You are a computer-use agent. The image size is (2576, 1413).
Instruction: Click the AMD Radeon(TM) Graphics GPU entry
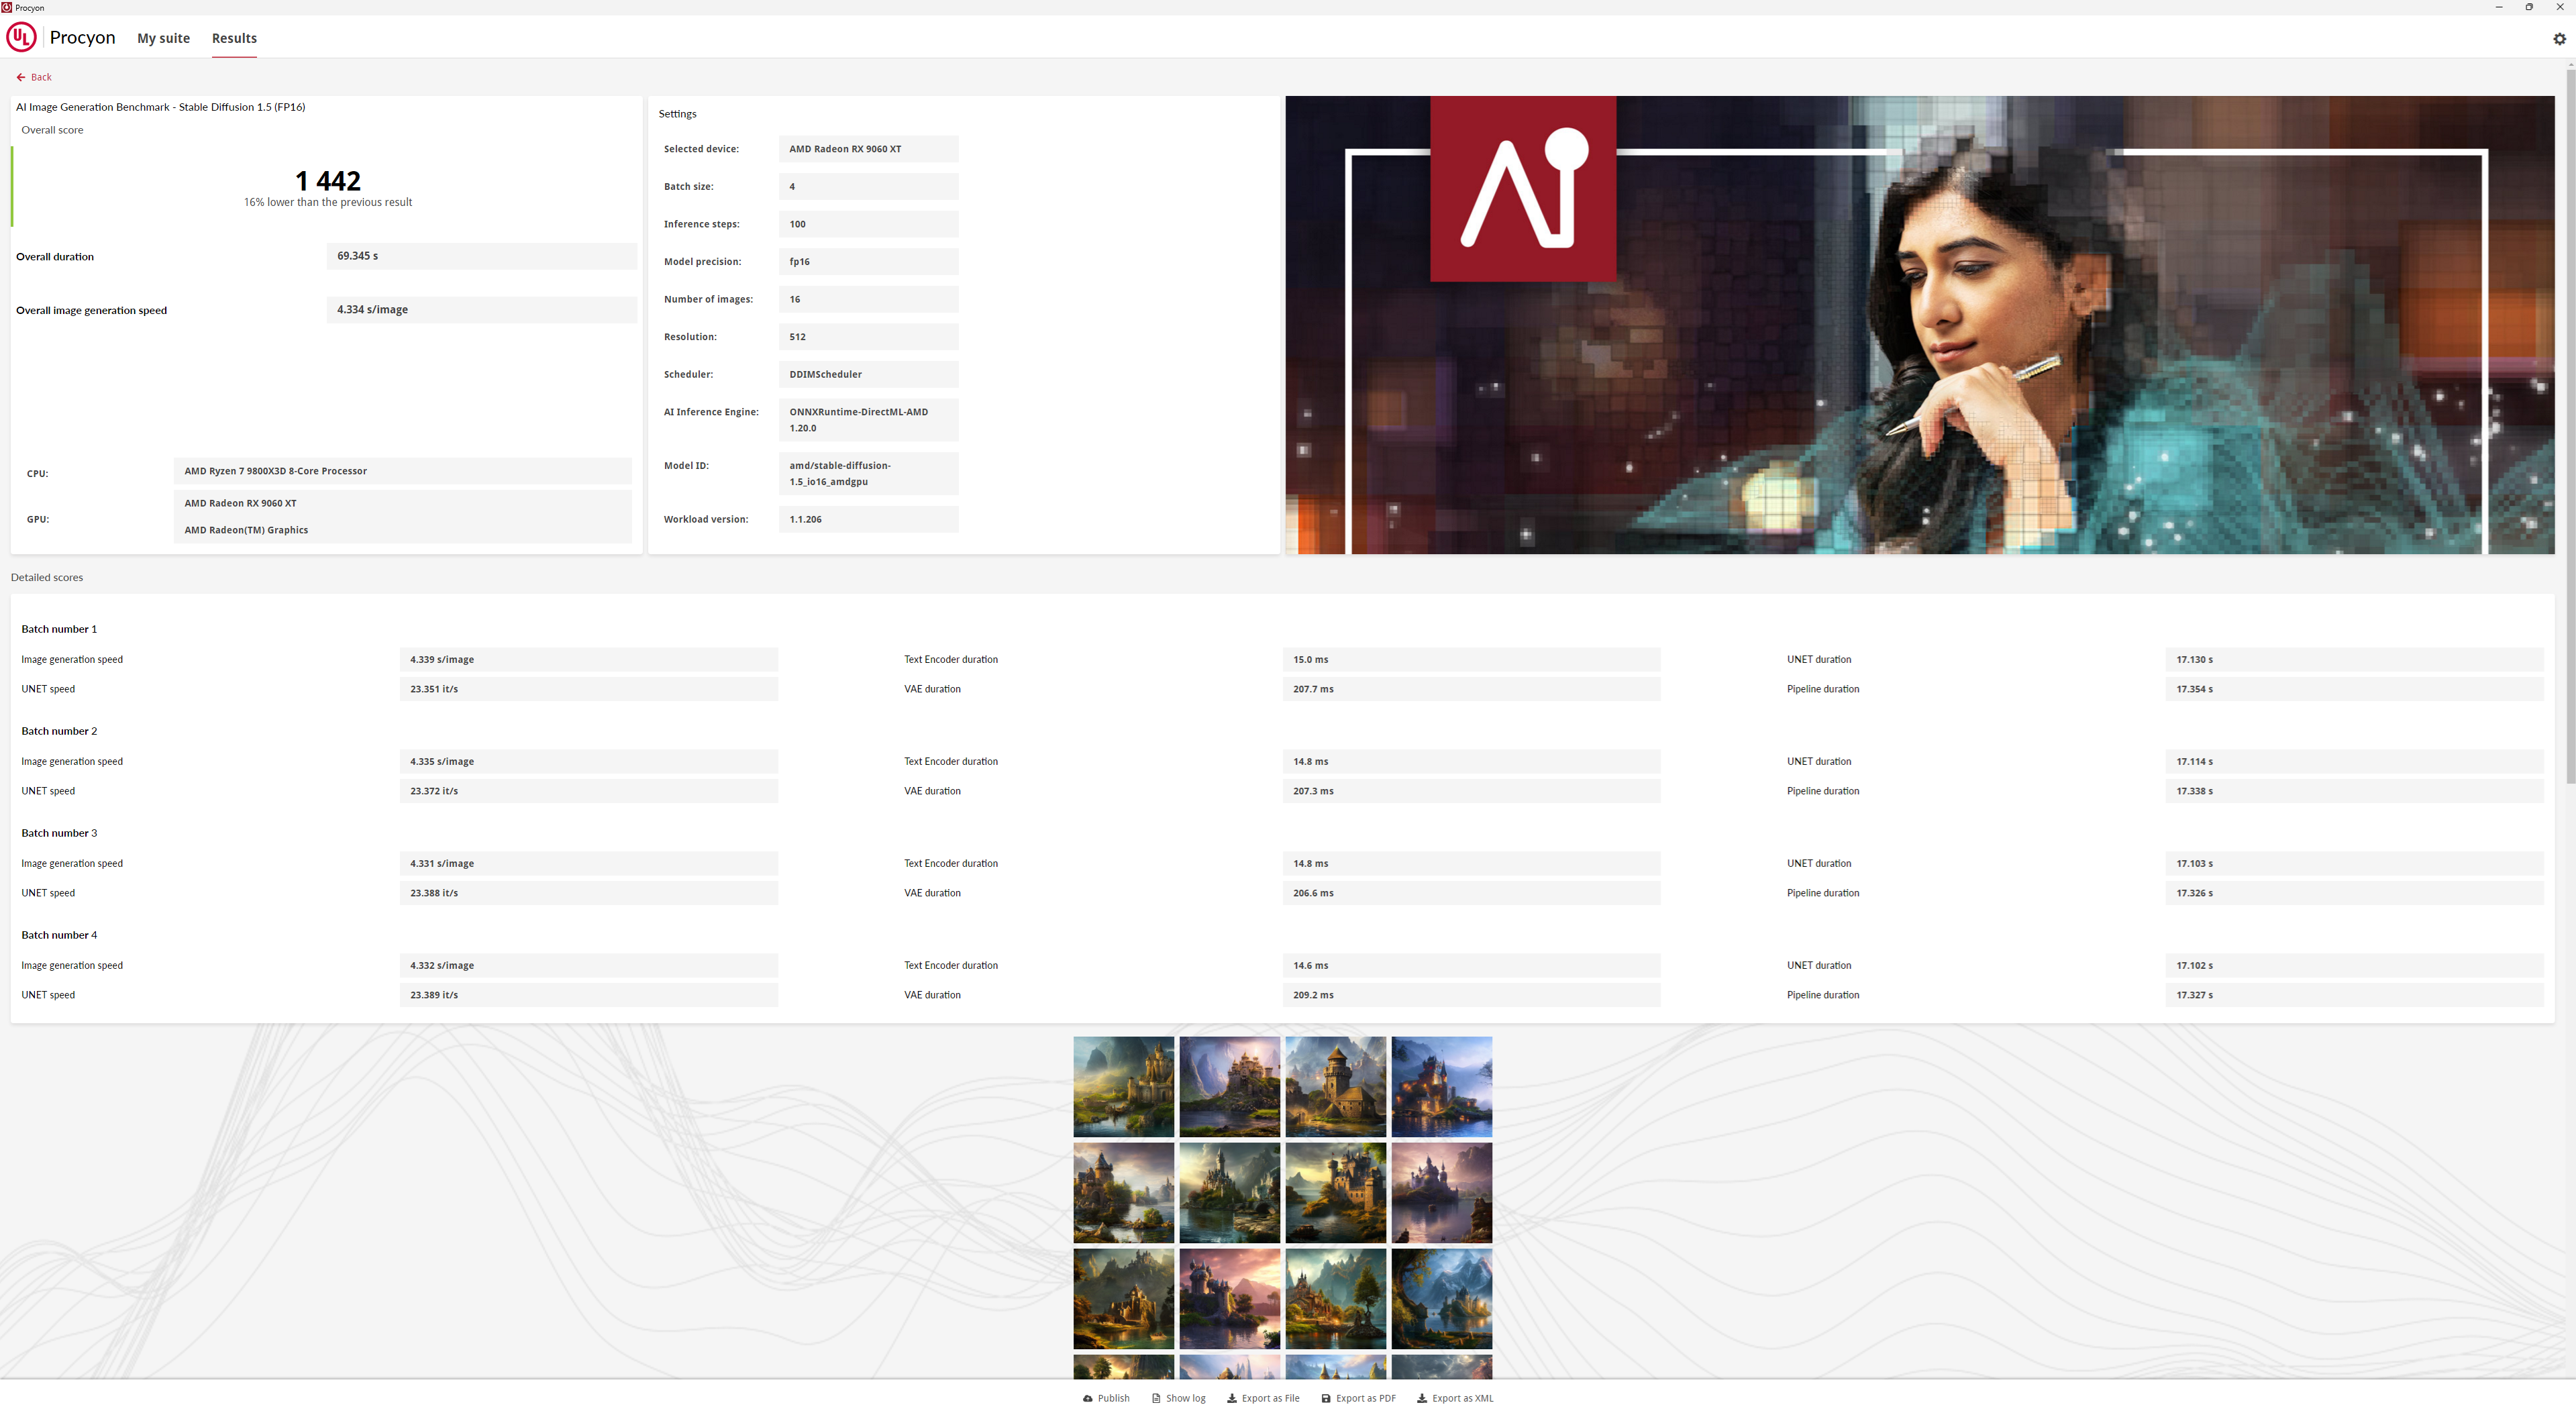pyautogui.click(x=246, y=530)
